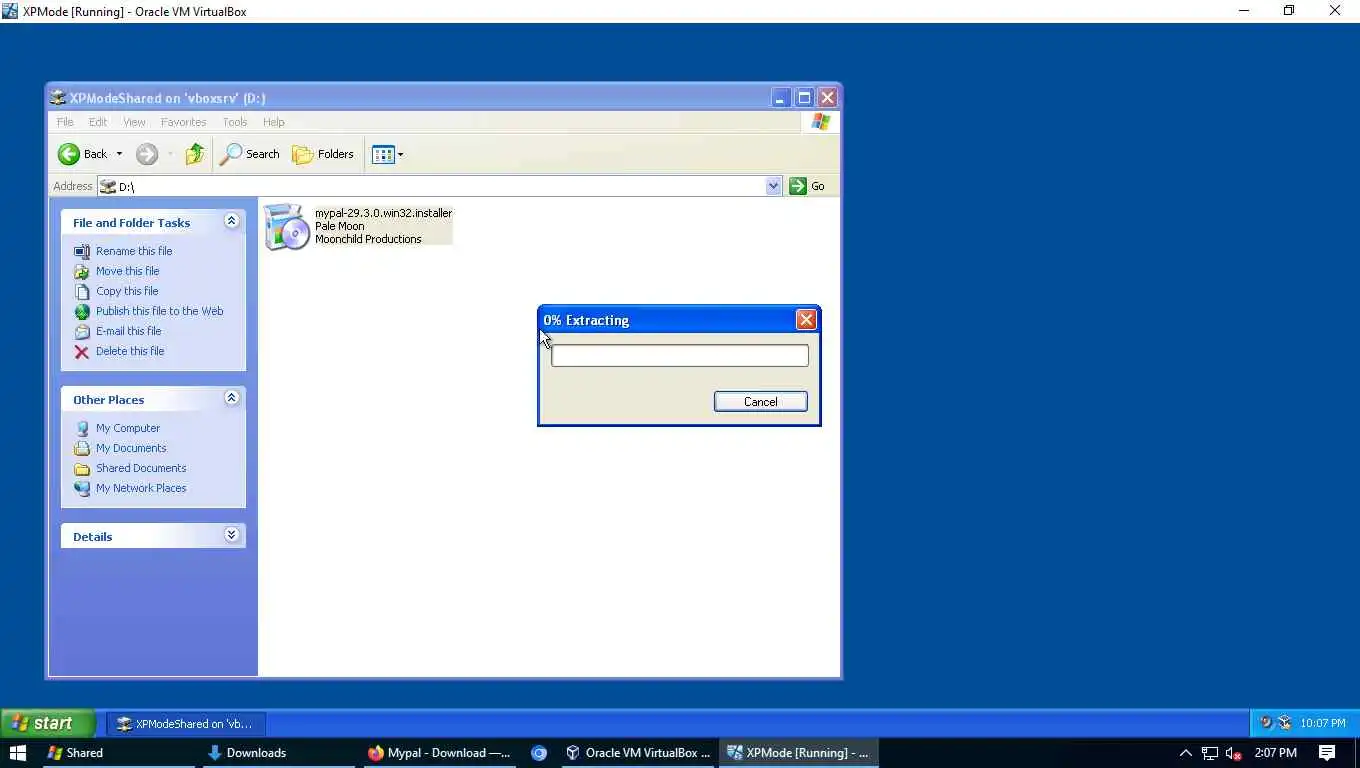Open My Computer link

tap(128, 428)
